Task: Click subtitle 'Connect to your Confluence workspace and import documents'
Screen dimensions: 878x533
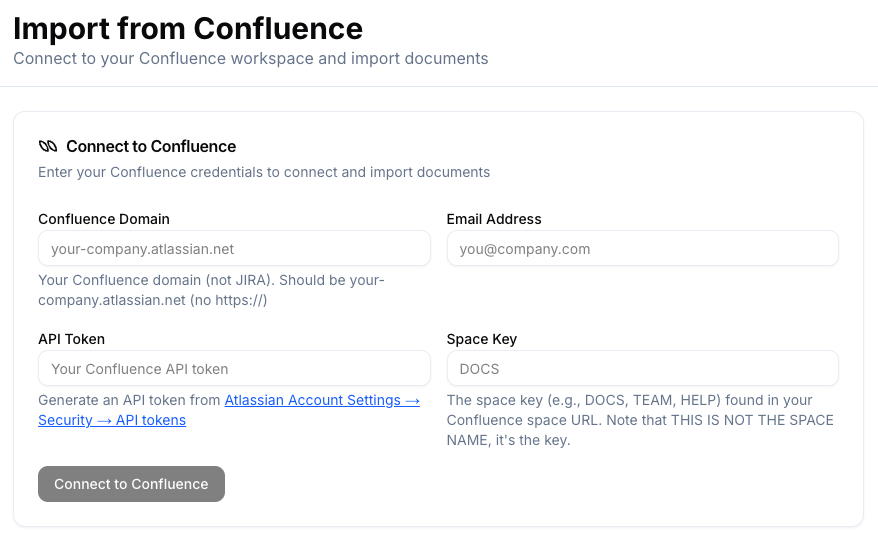Action: [250, 58]
